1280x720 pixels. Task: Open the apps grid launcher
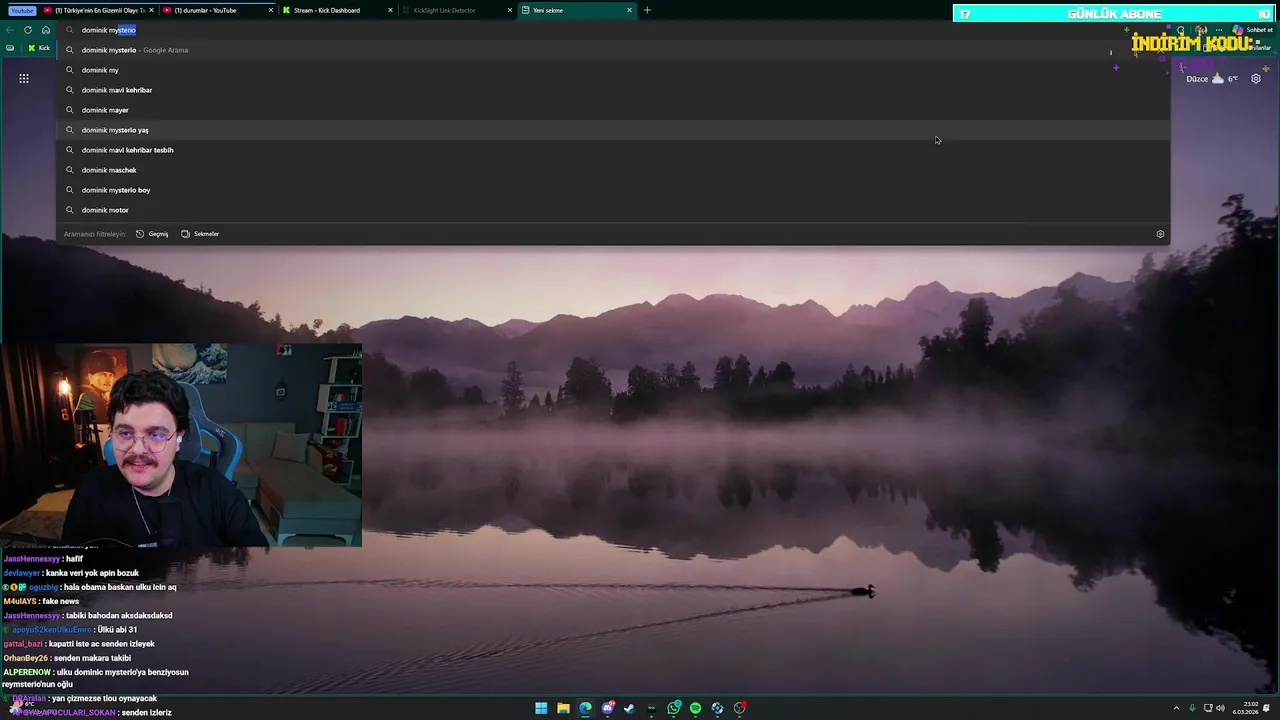(x=24, y=78)
